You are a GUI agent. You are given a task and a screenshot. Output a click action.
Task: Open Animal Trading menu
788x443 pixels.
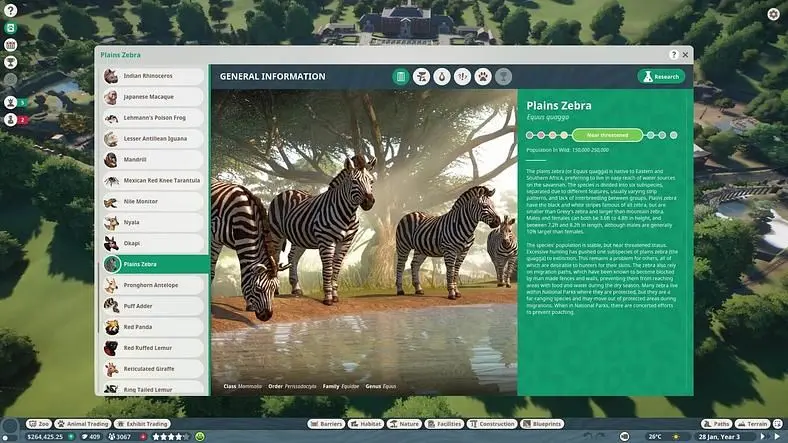click(83, 424)
